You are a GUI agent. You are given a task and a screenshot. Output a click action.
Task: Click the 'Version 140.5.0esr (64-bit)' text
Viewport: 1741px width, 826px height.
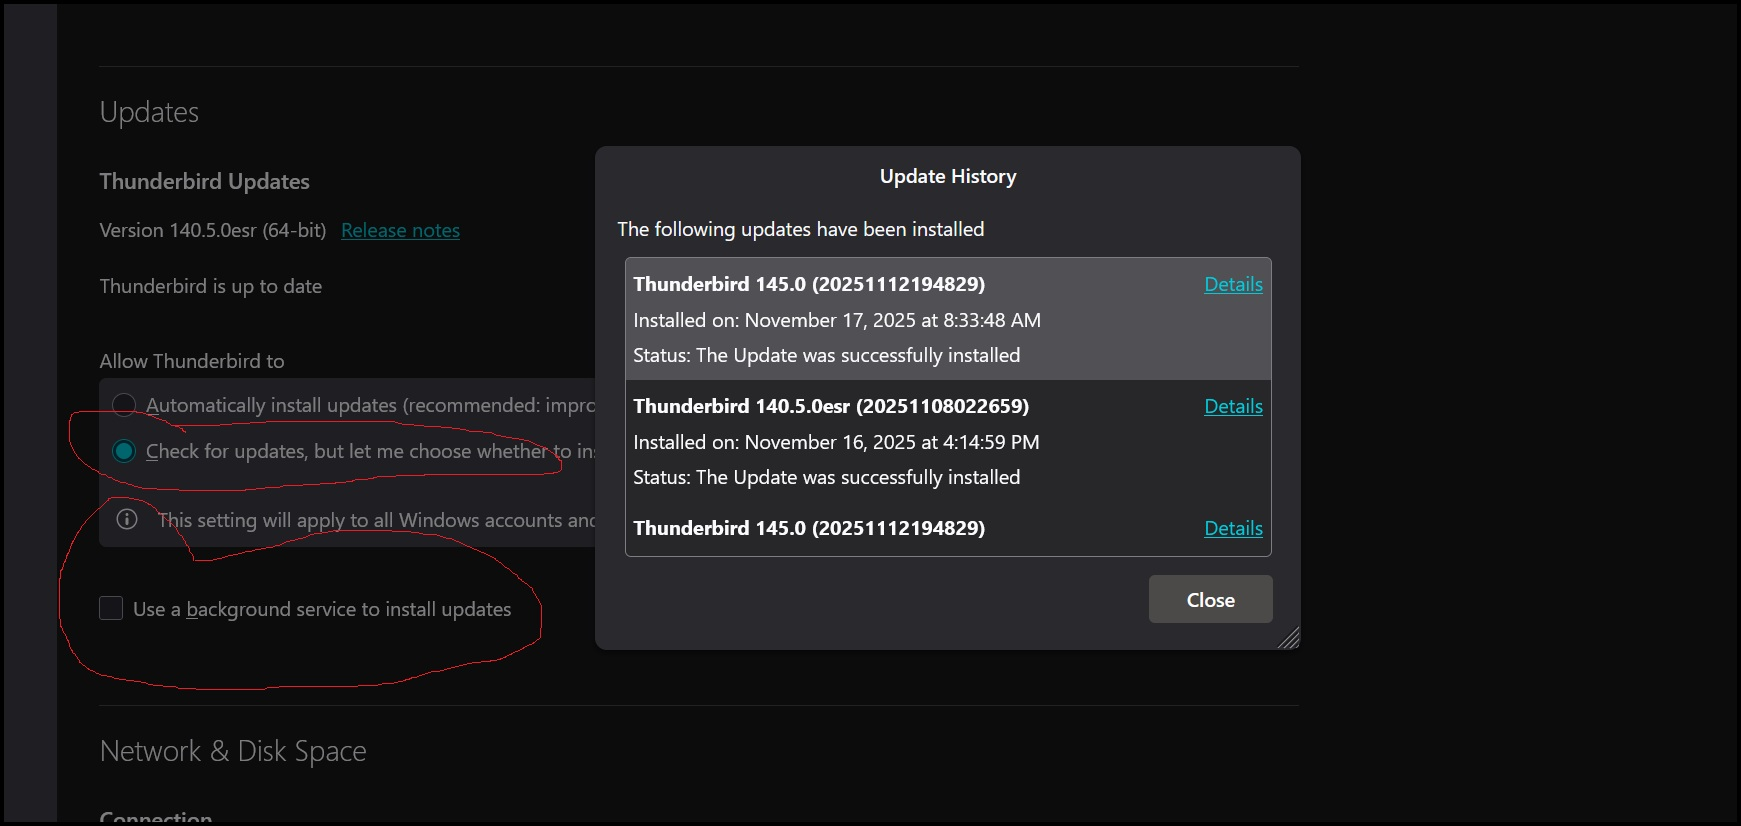point(213,230)
